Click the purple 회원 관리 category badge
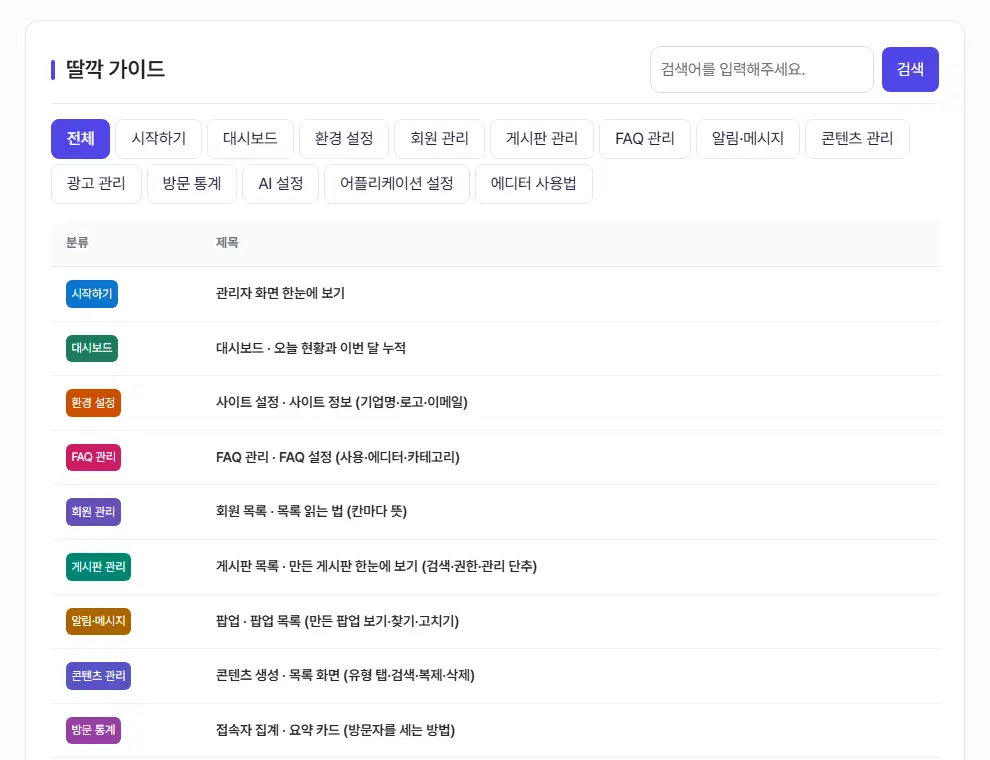The height and width of the screenshot is (760, 990). 93,512
